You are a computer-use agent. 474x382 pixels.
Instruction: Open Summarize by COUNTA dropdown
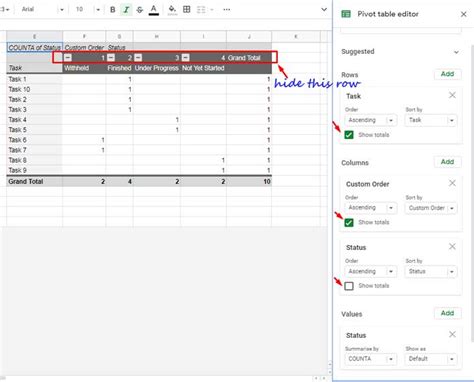371,359
